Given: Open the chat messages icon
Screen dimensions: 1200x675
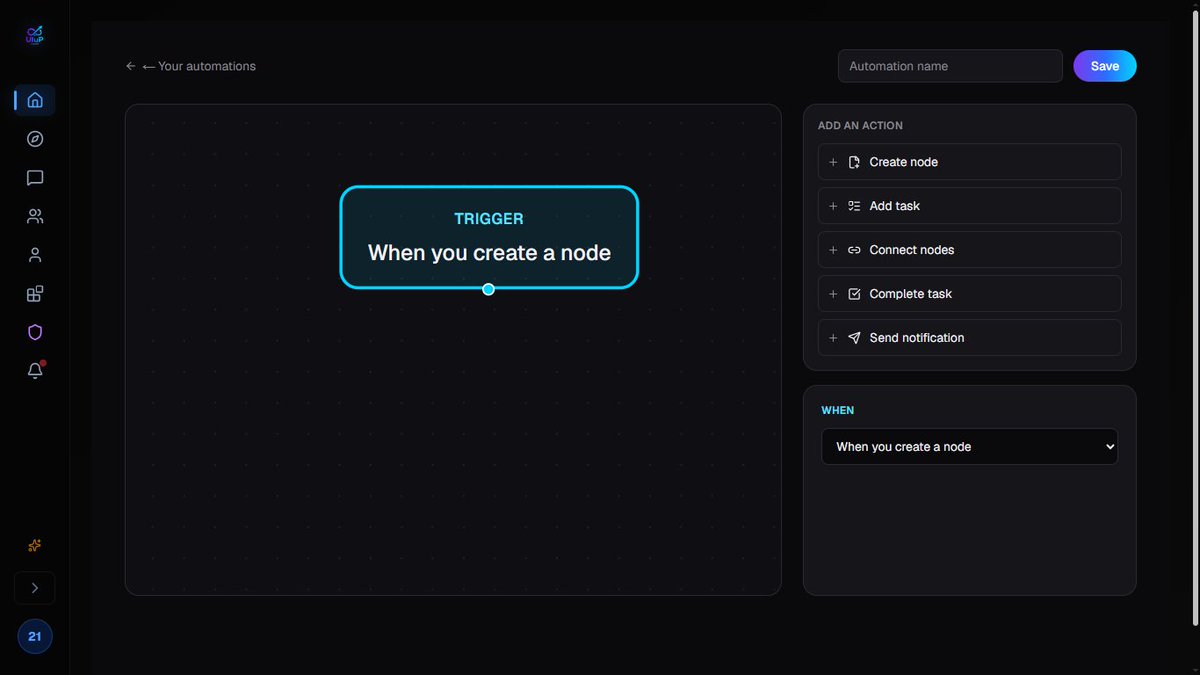Looking at the screenshot, I should coord(35,178).
